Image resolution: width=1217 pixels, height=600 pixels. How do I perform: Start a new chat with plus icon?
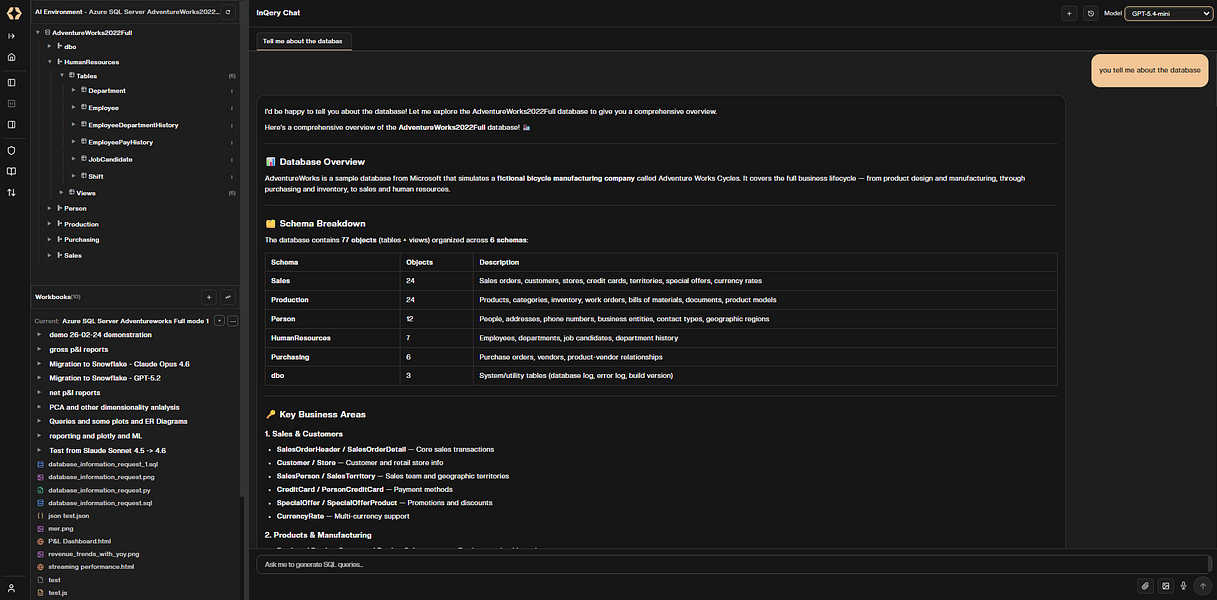click(x=1069, y=14)
